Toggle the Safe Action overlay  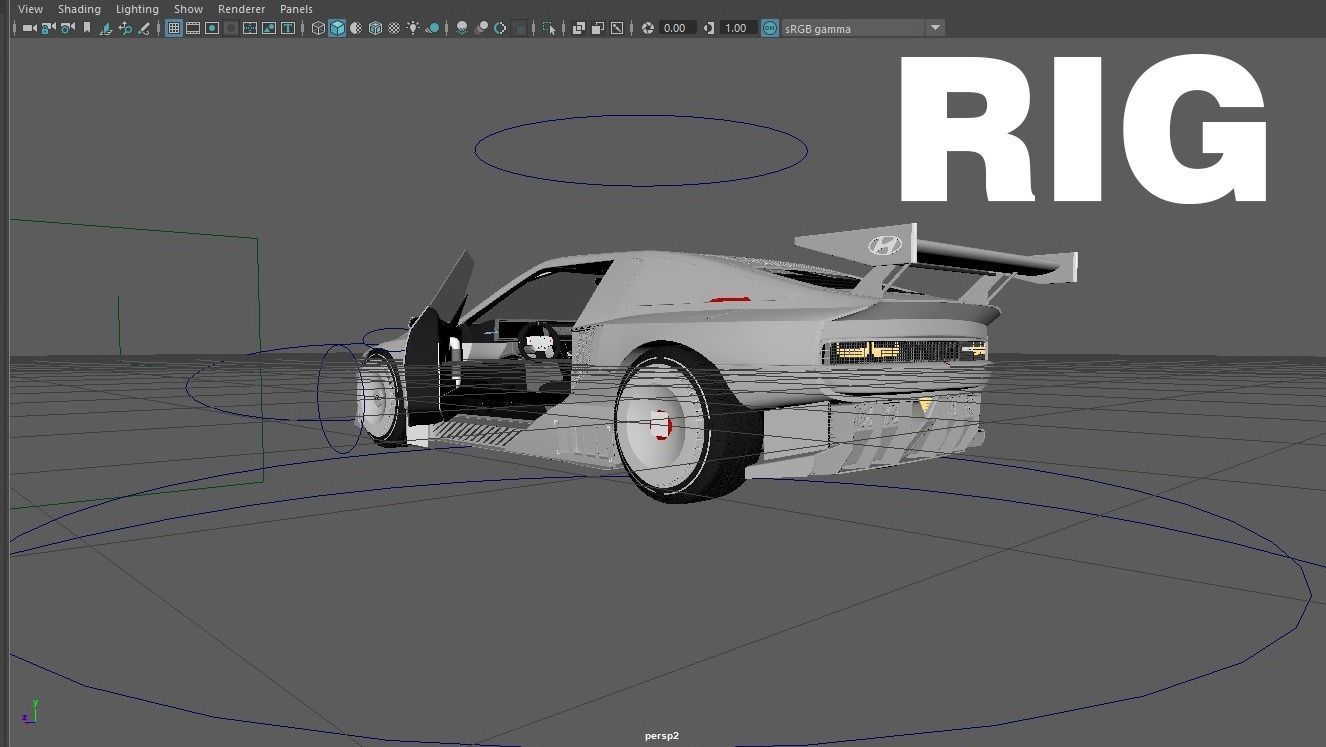point(269,28)
